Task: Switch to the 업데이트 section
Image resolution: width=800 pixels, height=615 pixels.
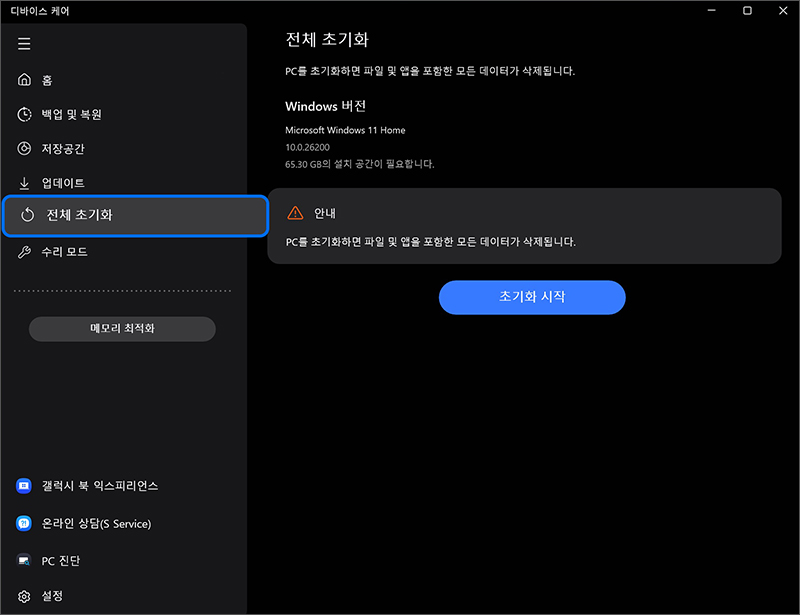Action: (65, 183)
